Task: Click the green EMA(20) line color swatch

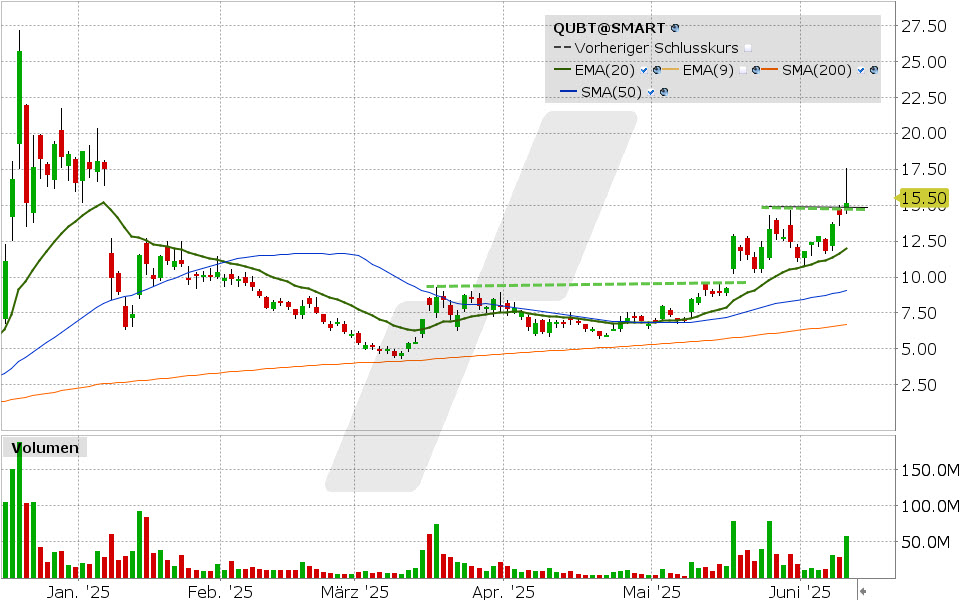Action: [x=563, y=70]
